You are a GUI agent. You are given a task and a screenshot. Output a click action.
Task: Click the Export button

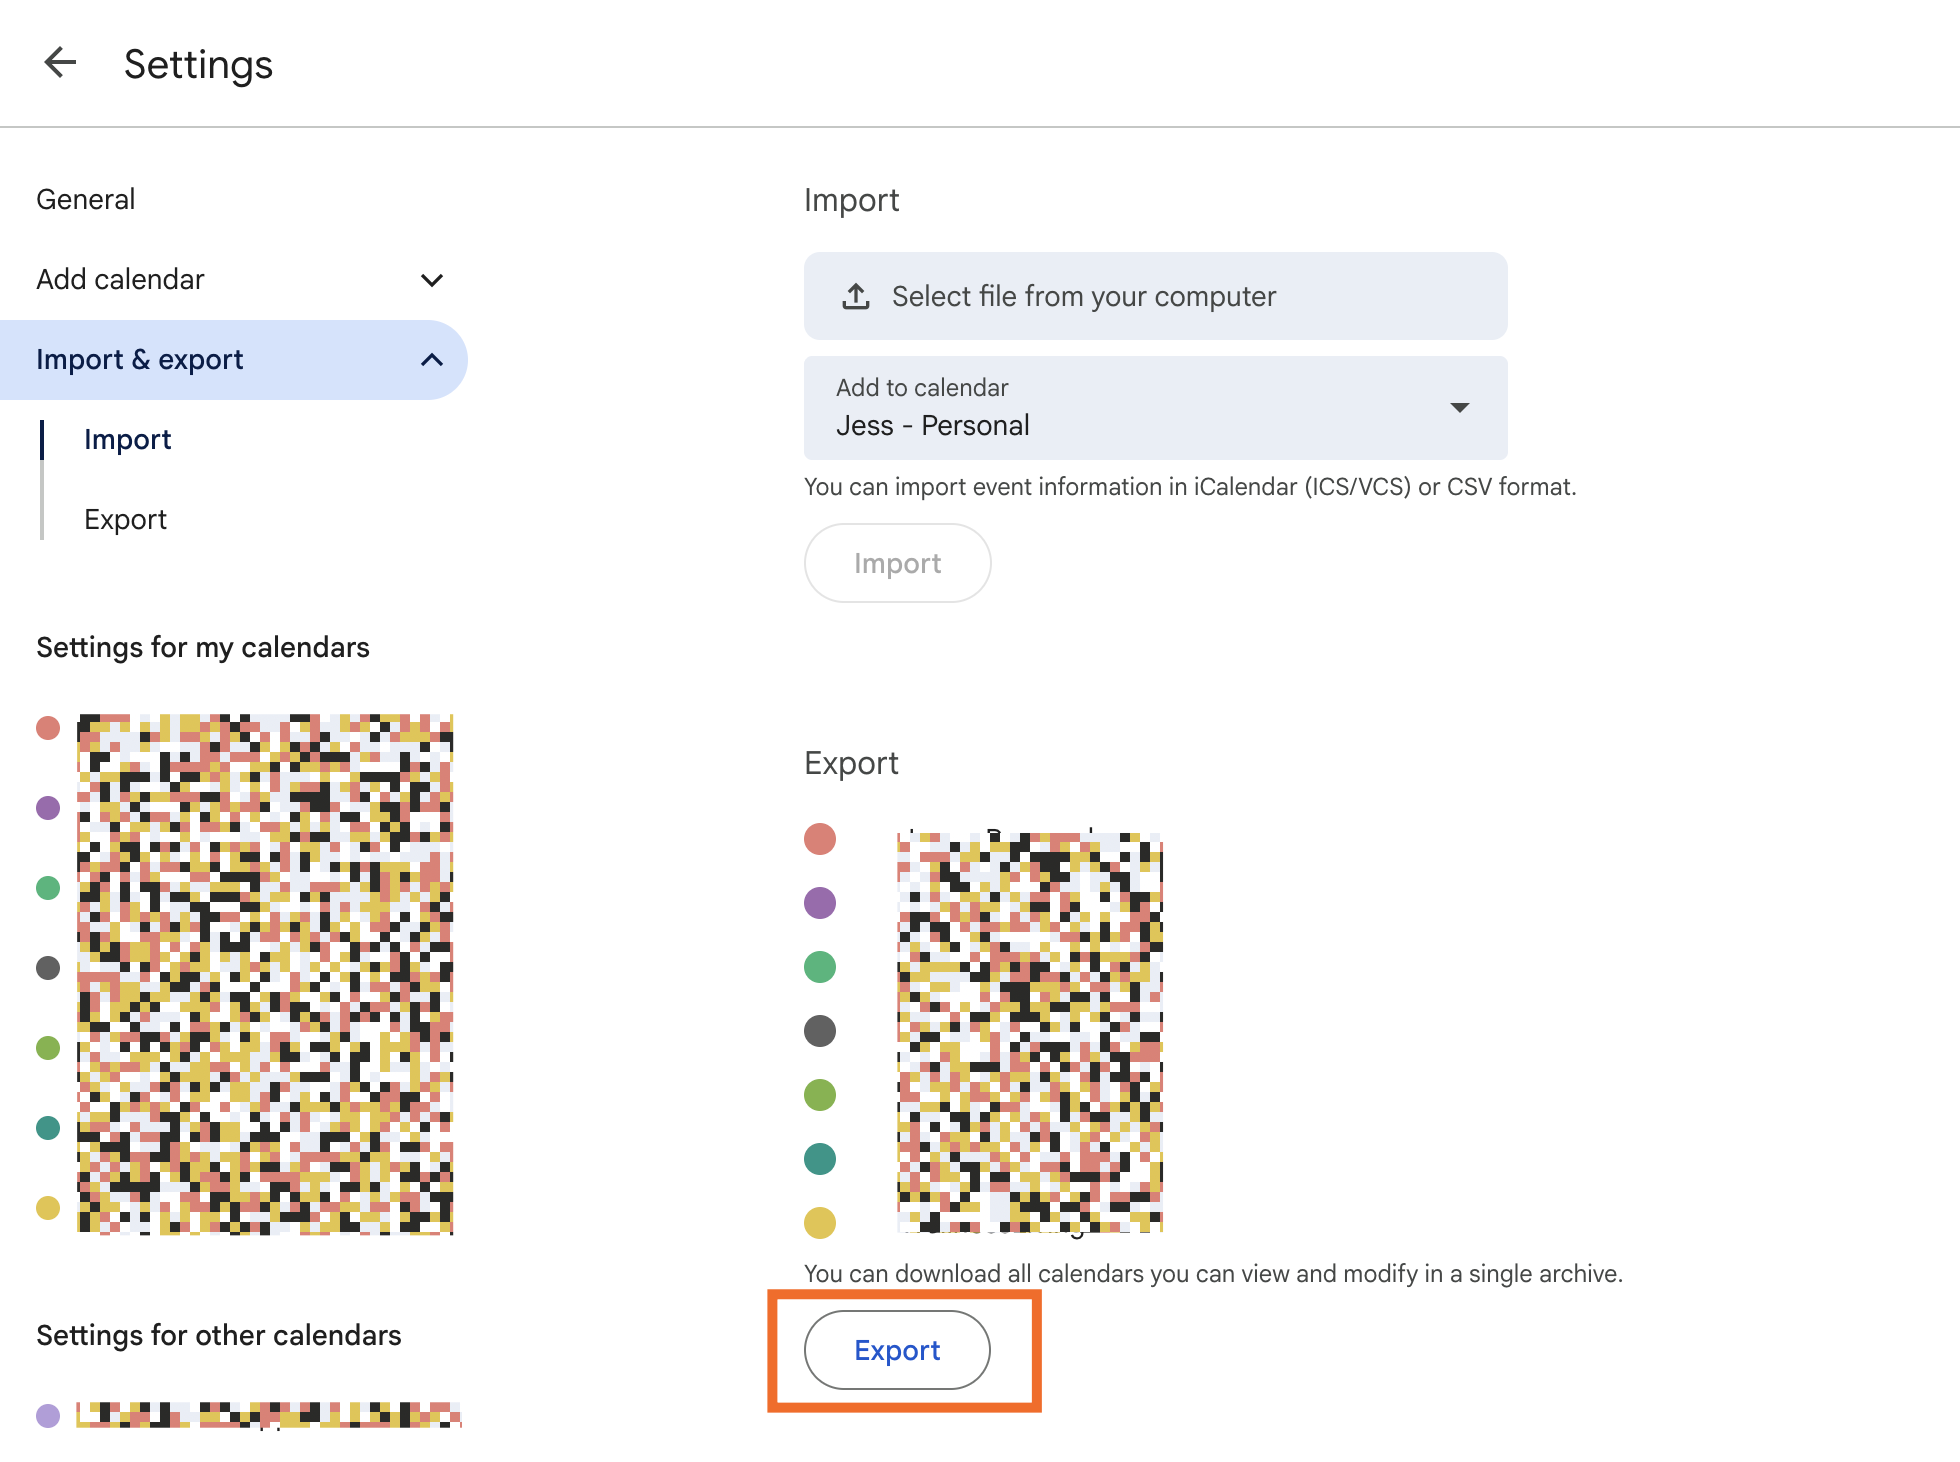(897, 1350)
